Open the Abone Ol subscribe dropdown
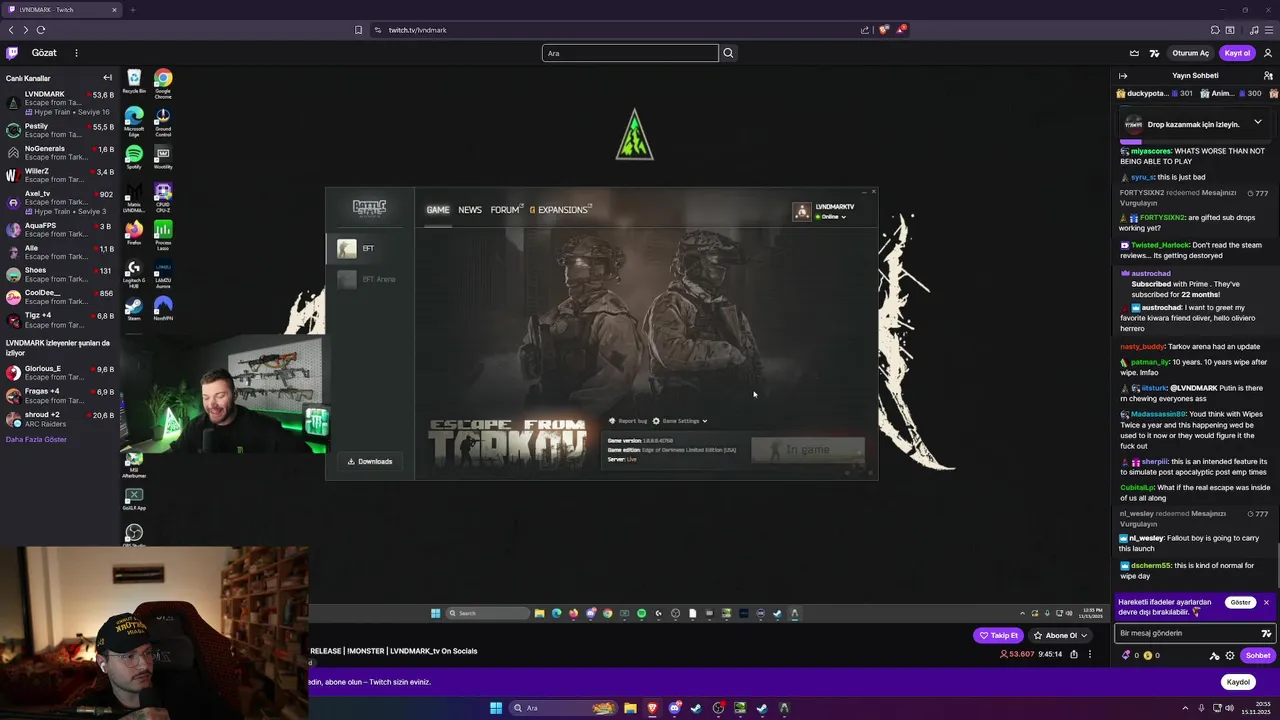 click(1061, 635)
